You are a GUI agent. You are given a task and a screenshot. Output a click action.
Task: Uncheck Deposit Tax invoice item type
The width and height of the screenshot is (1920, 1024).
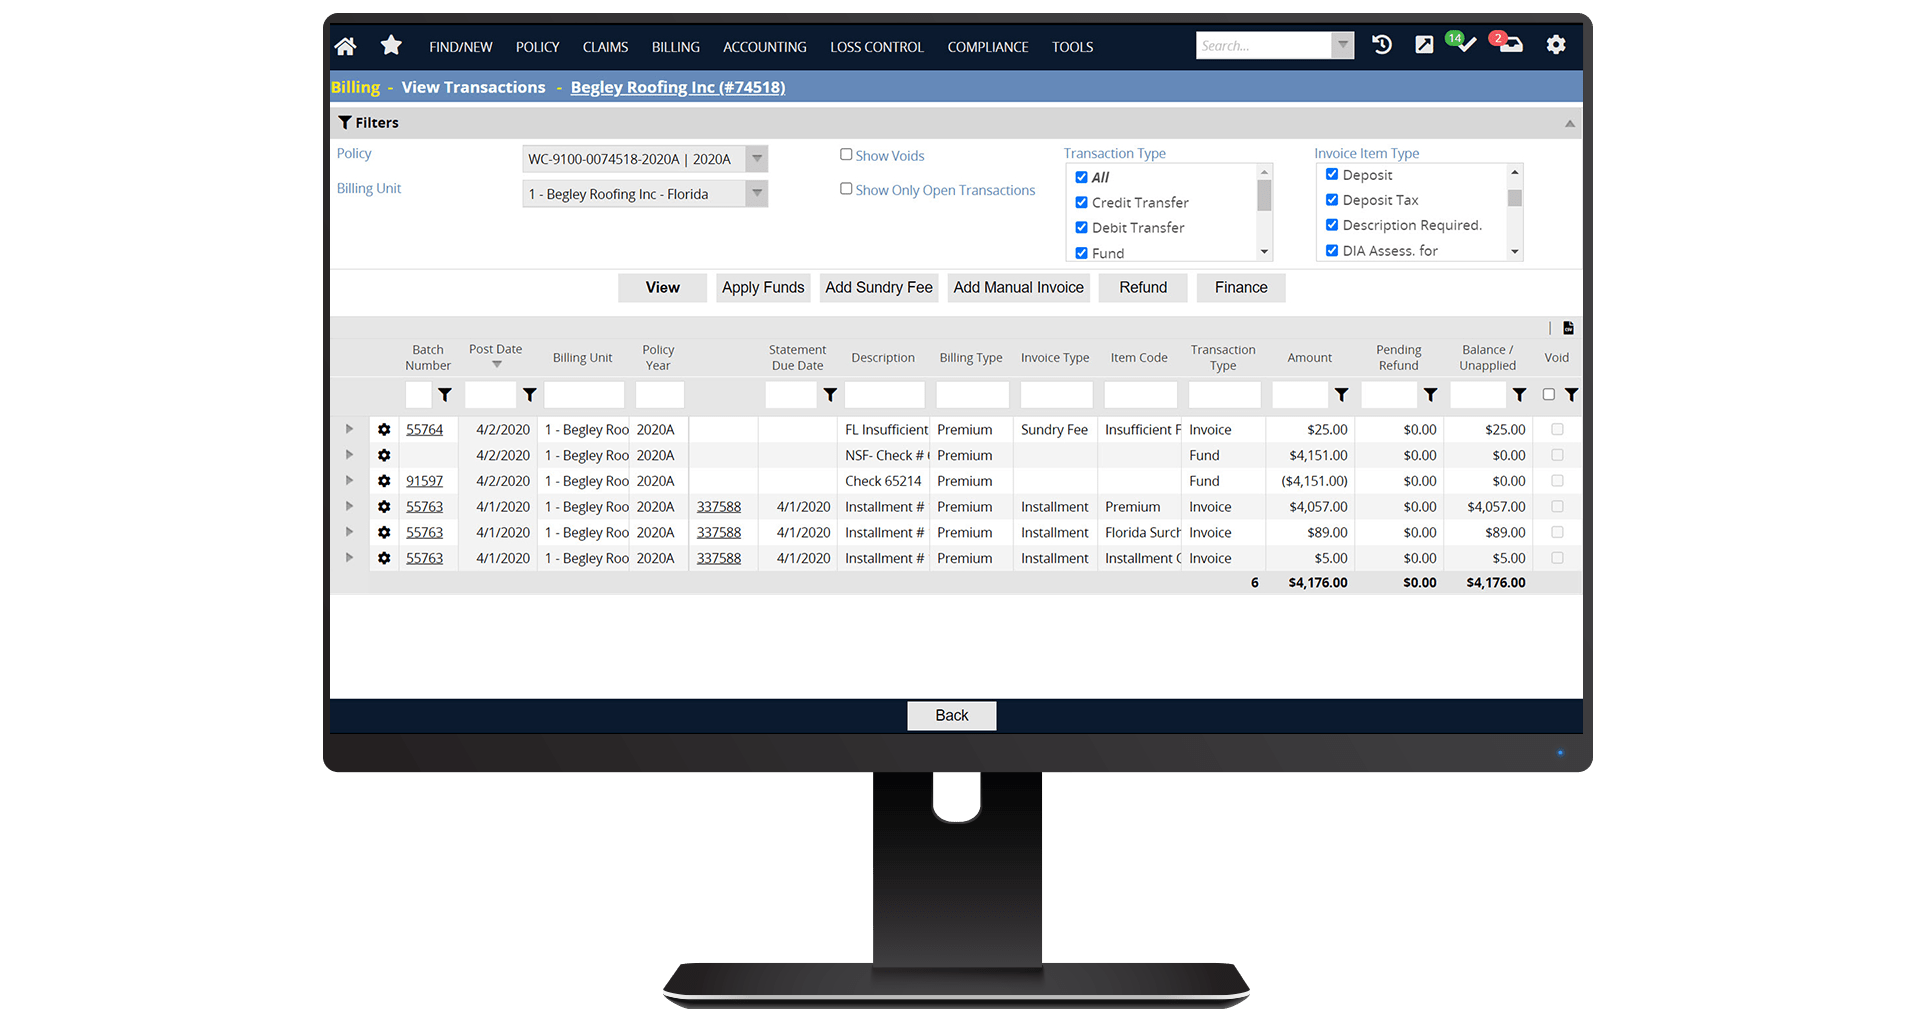coord(1332,199)
